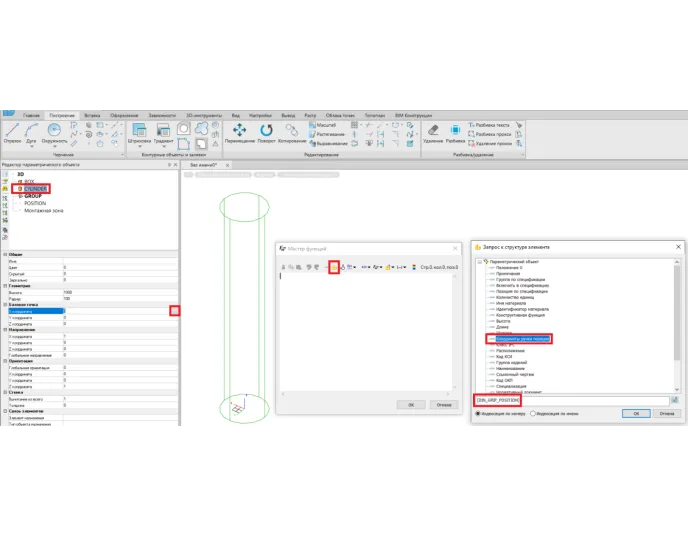Screen dimensions: 688x537
Task: Select highlighted Координаты ручки позиции tree item
Action: pos(523,339)
